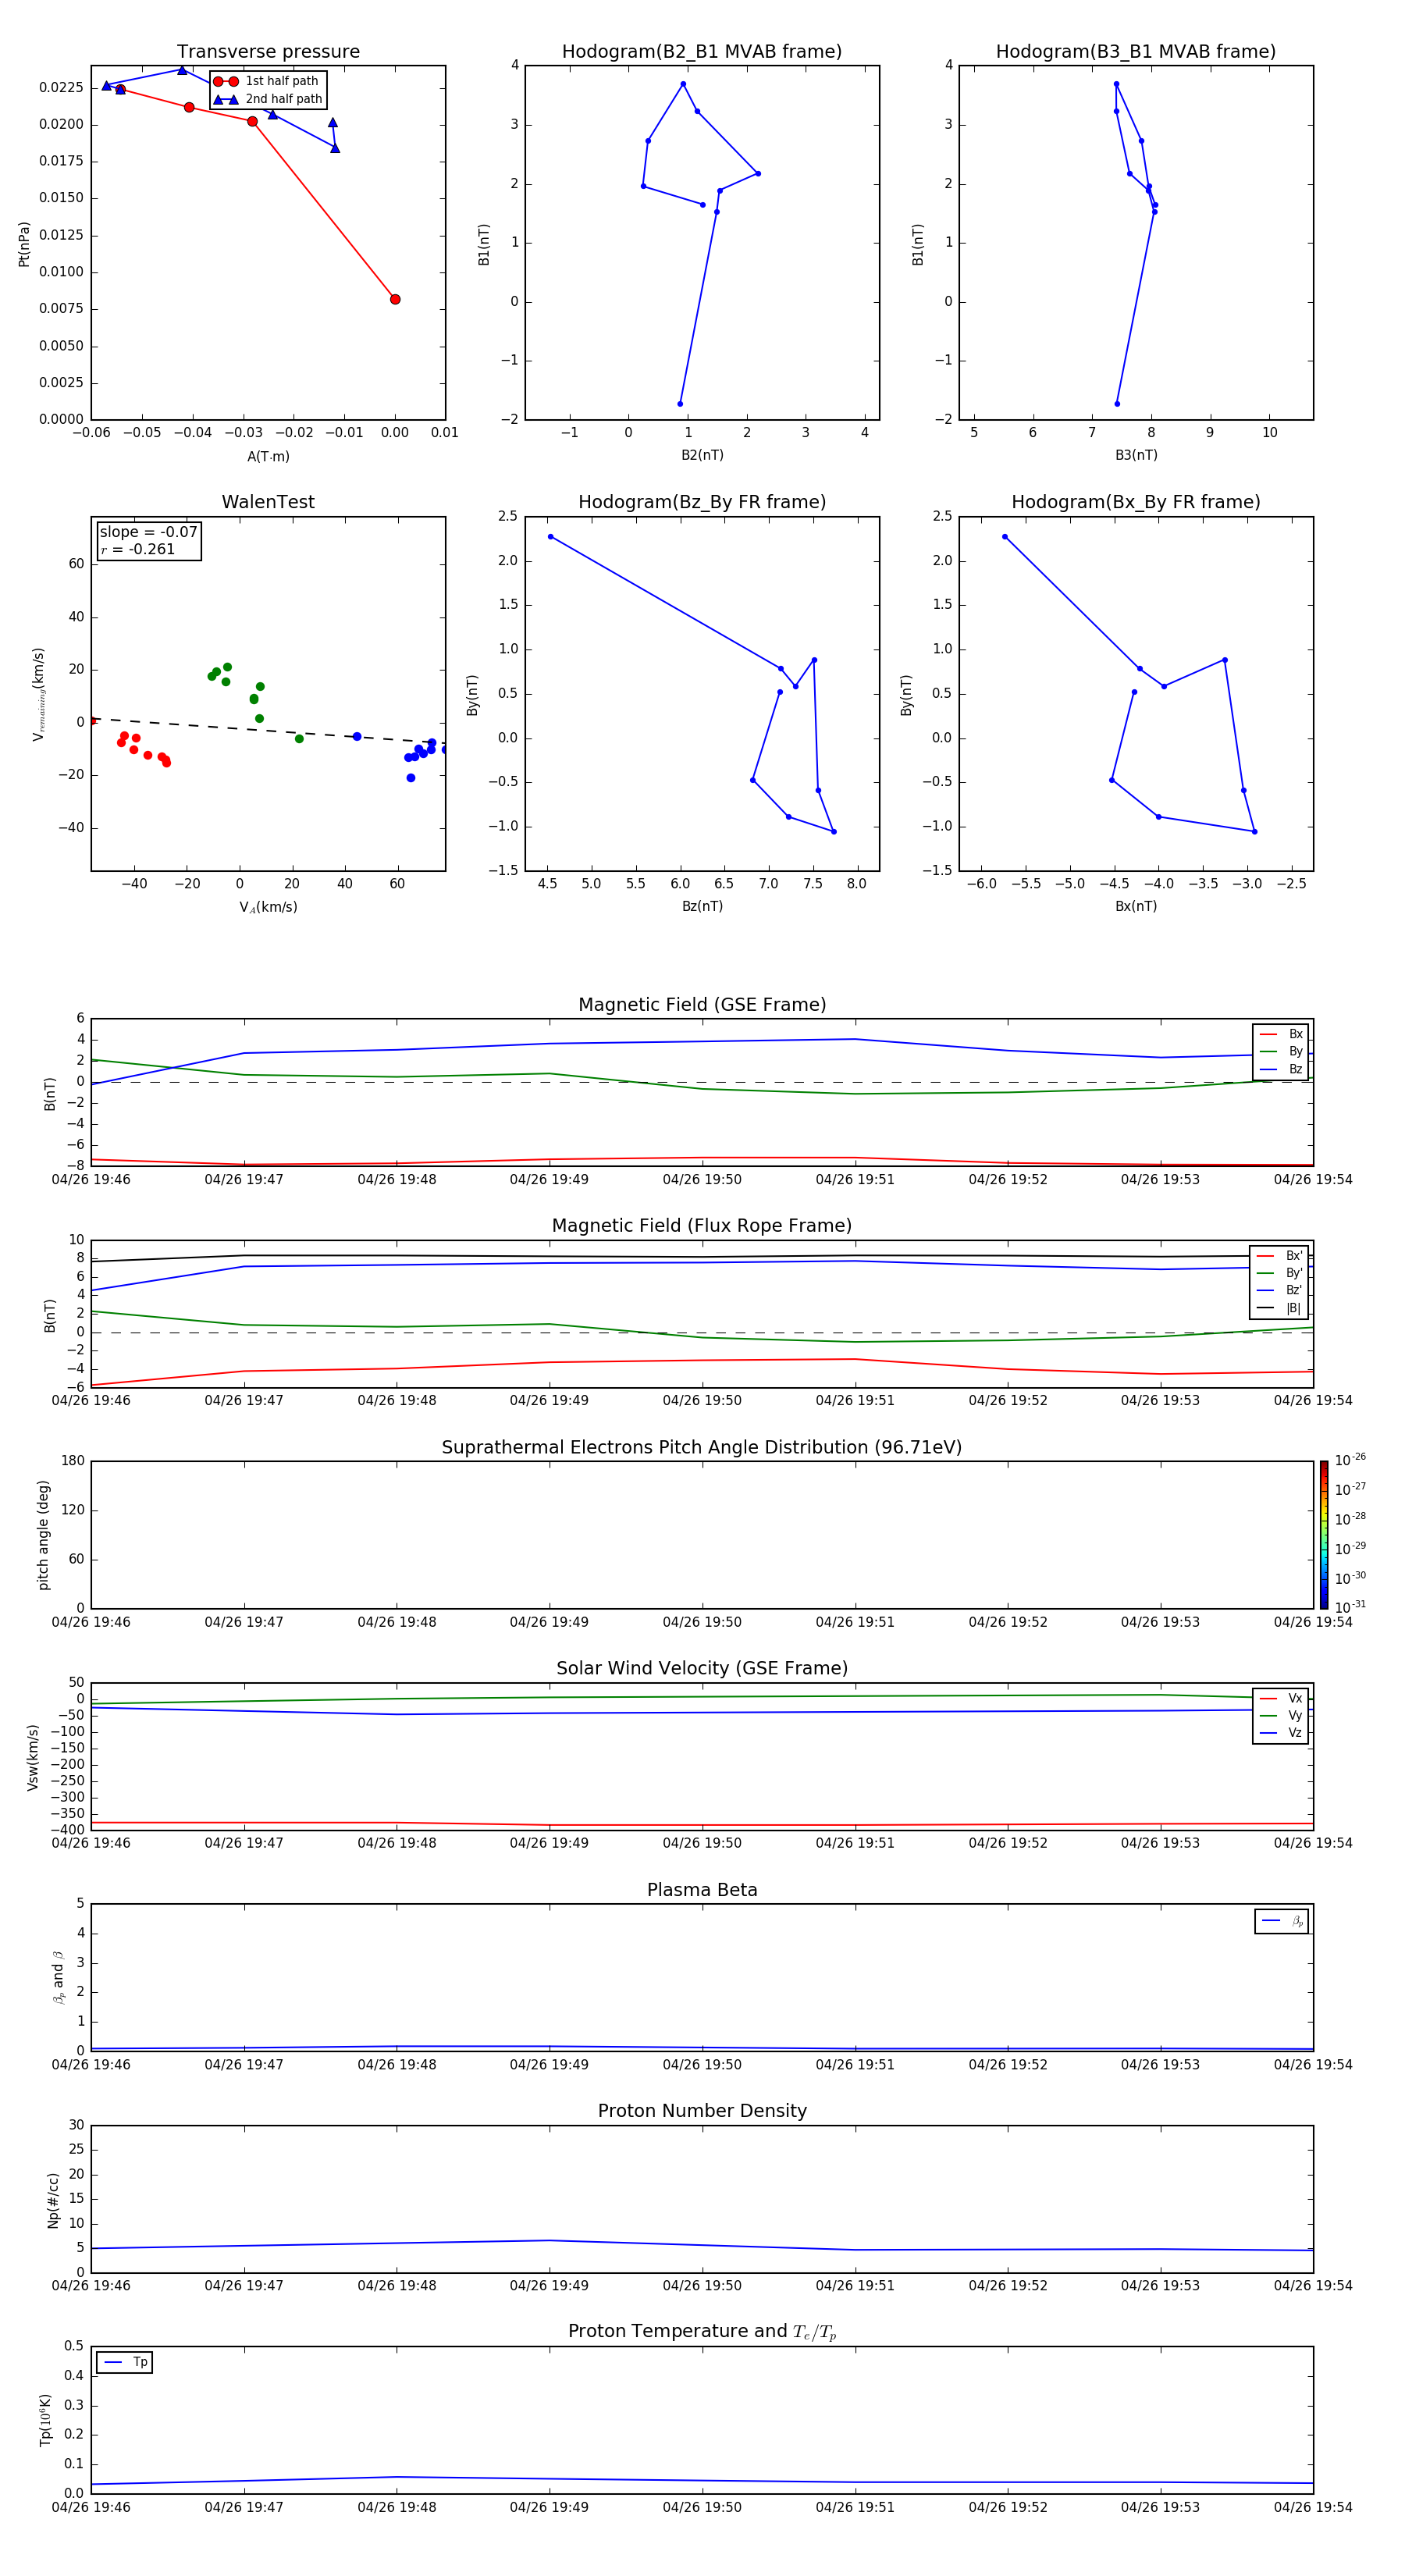Image resolution: width=1405 pixels, height=2576 pixels.
Task: Select the red Bx entry in GSE legend
Action: 1281,1034
